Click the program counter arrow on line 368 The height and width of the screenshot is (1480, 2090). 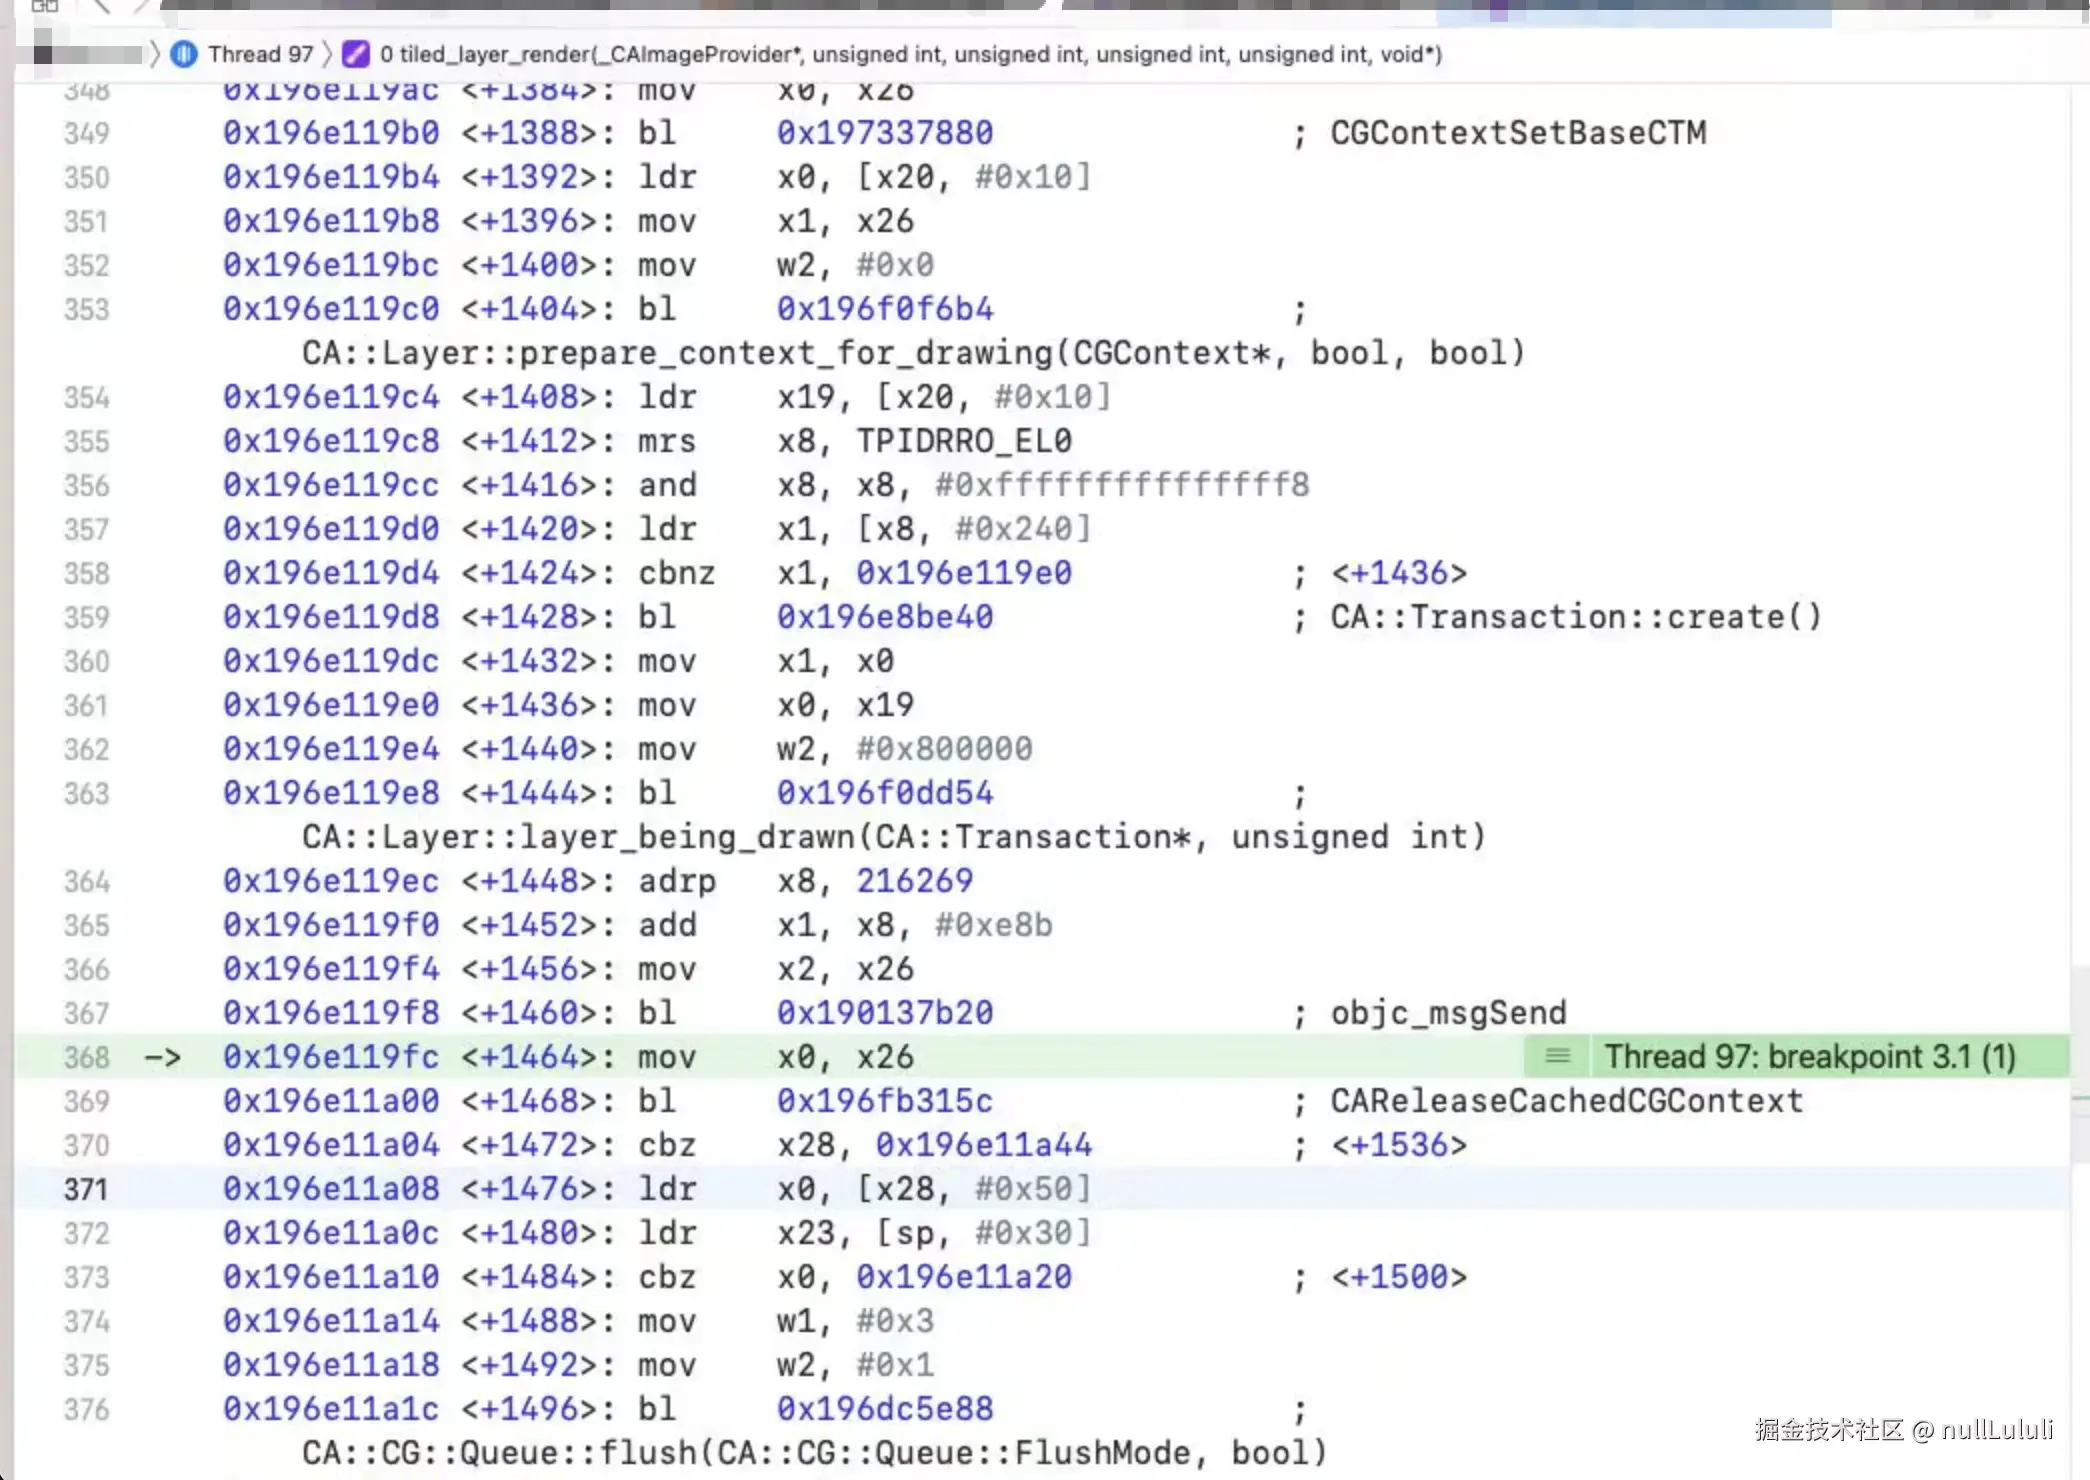pyautogui.click(x=163, y=1057)
